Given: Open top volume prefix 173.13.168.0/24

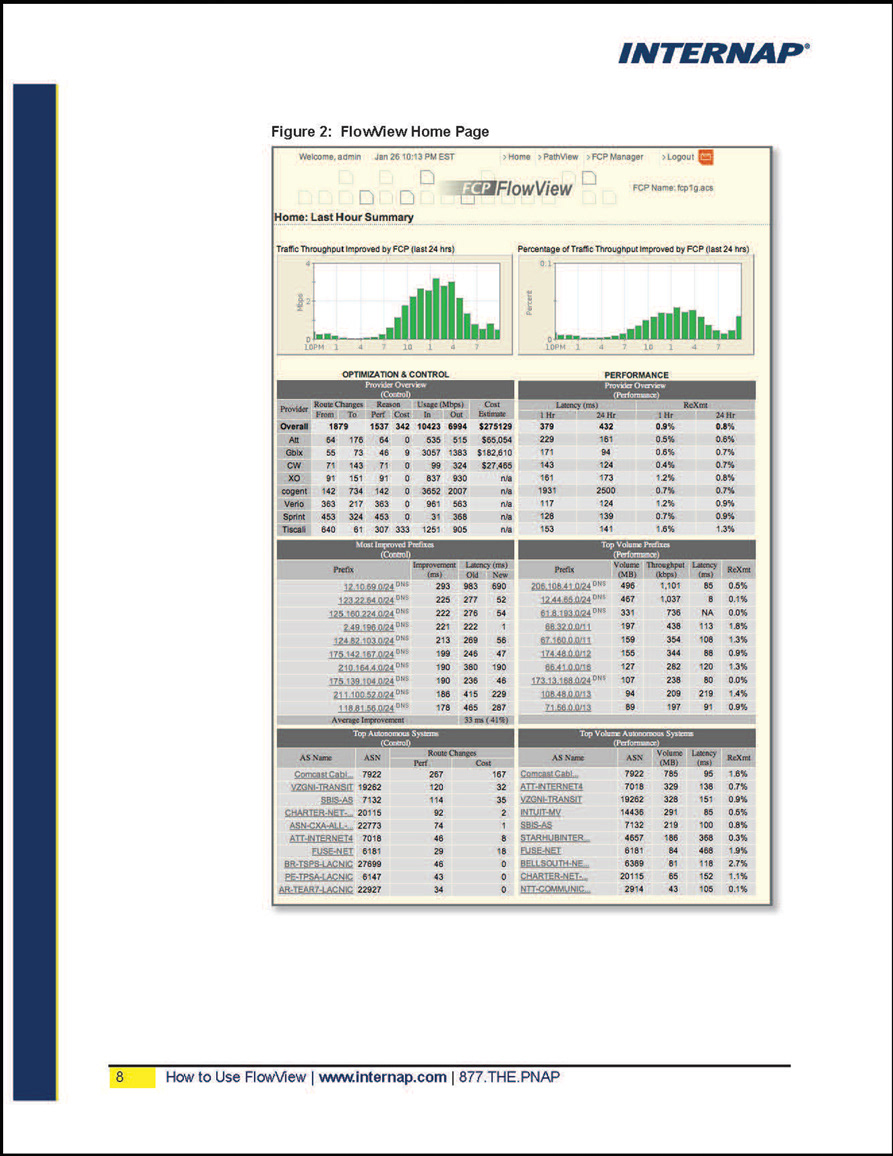Looking at the screenshot, I should (561, 680).
